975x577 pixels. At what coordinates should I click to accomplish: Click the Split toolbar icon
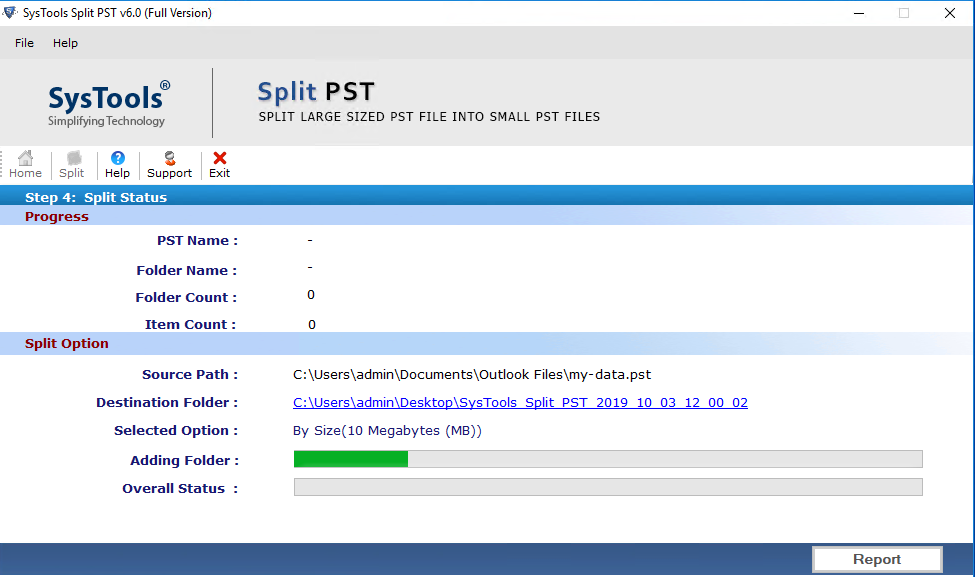[x=72, y=165]
